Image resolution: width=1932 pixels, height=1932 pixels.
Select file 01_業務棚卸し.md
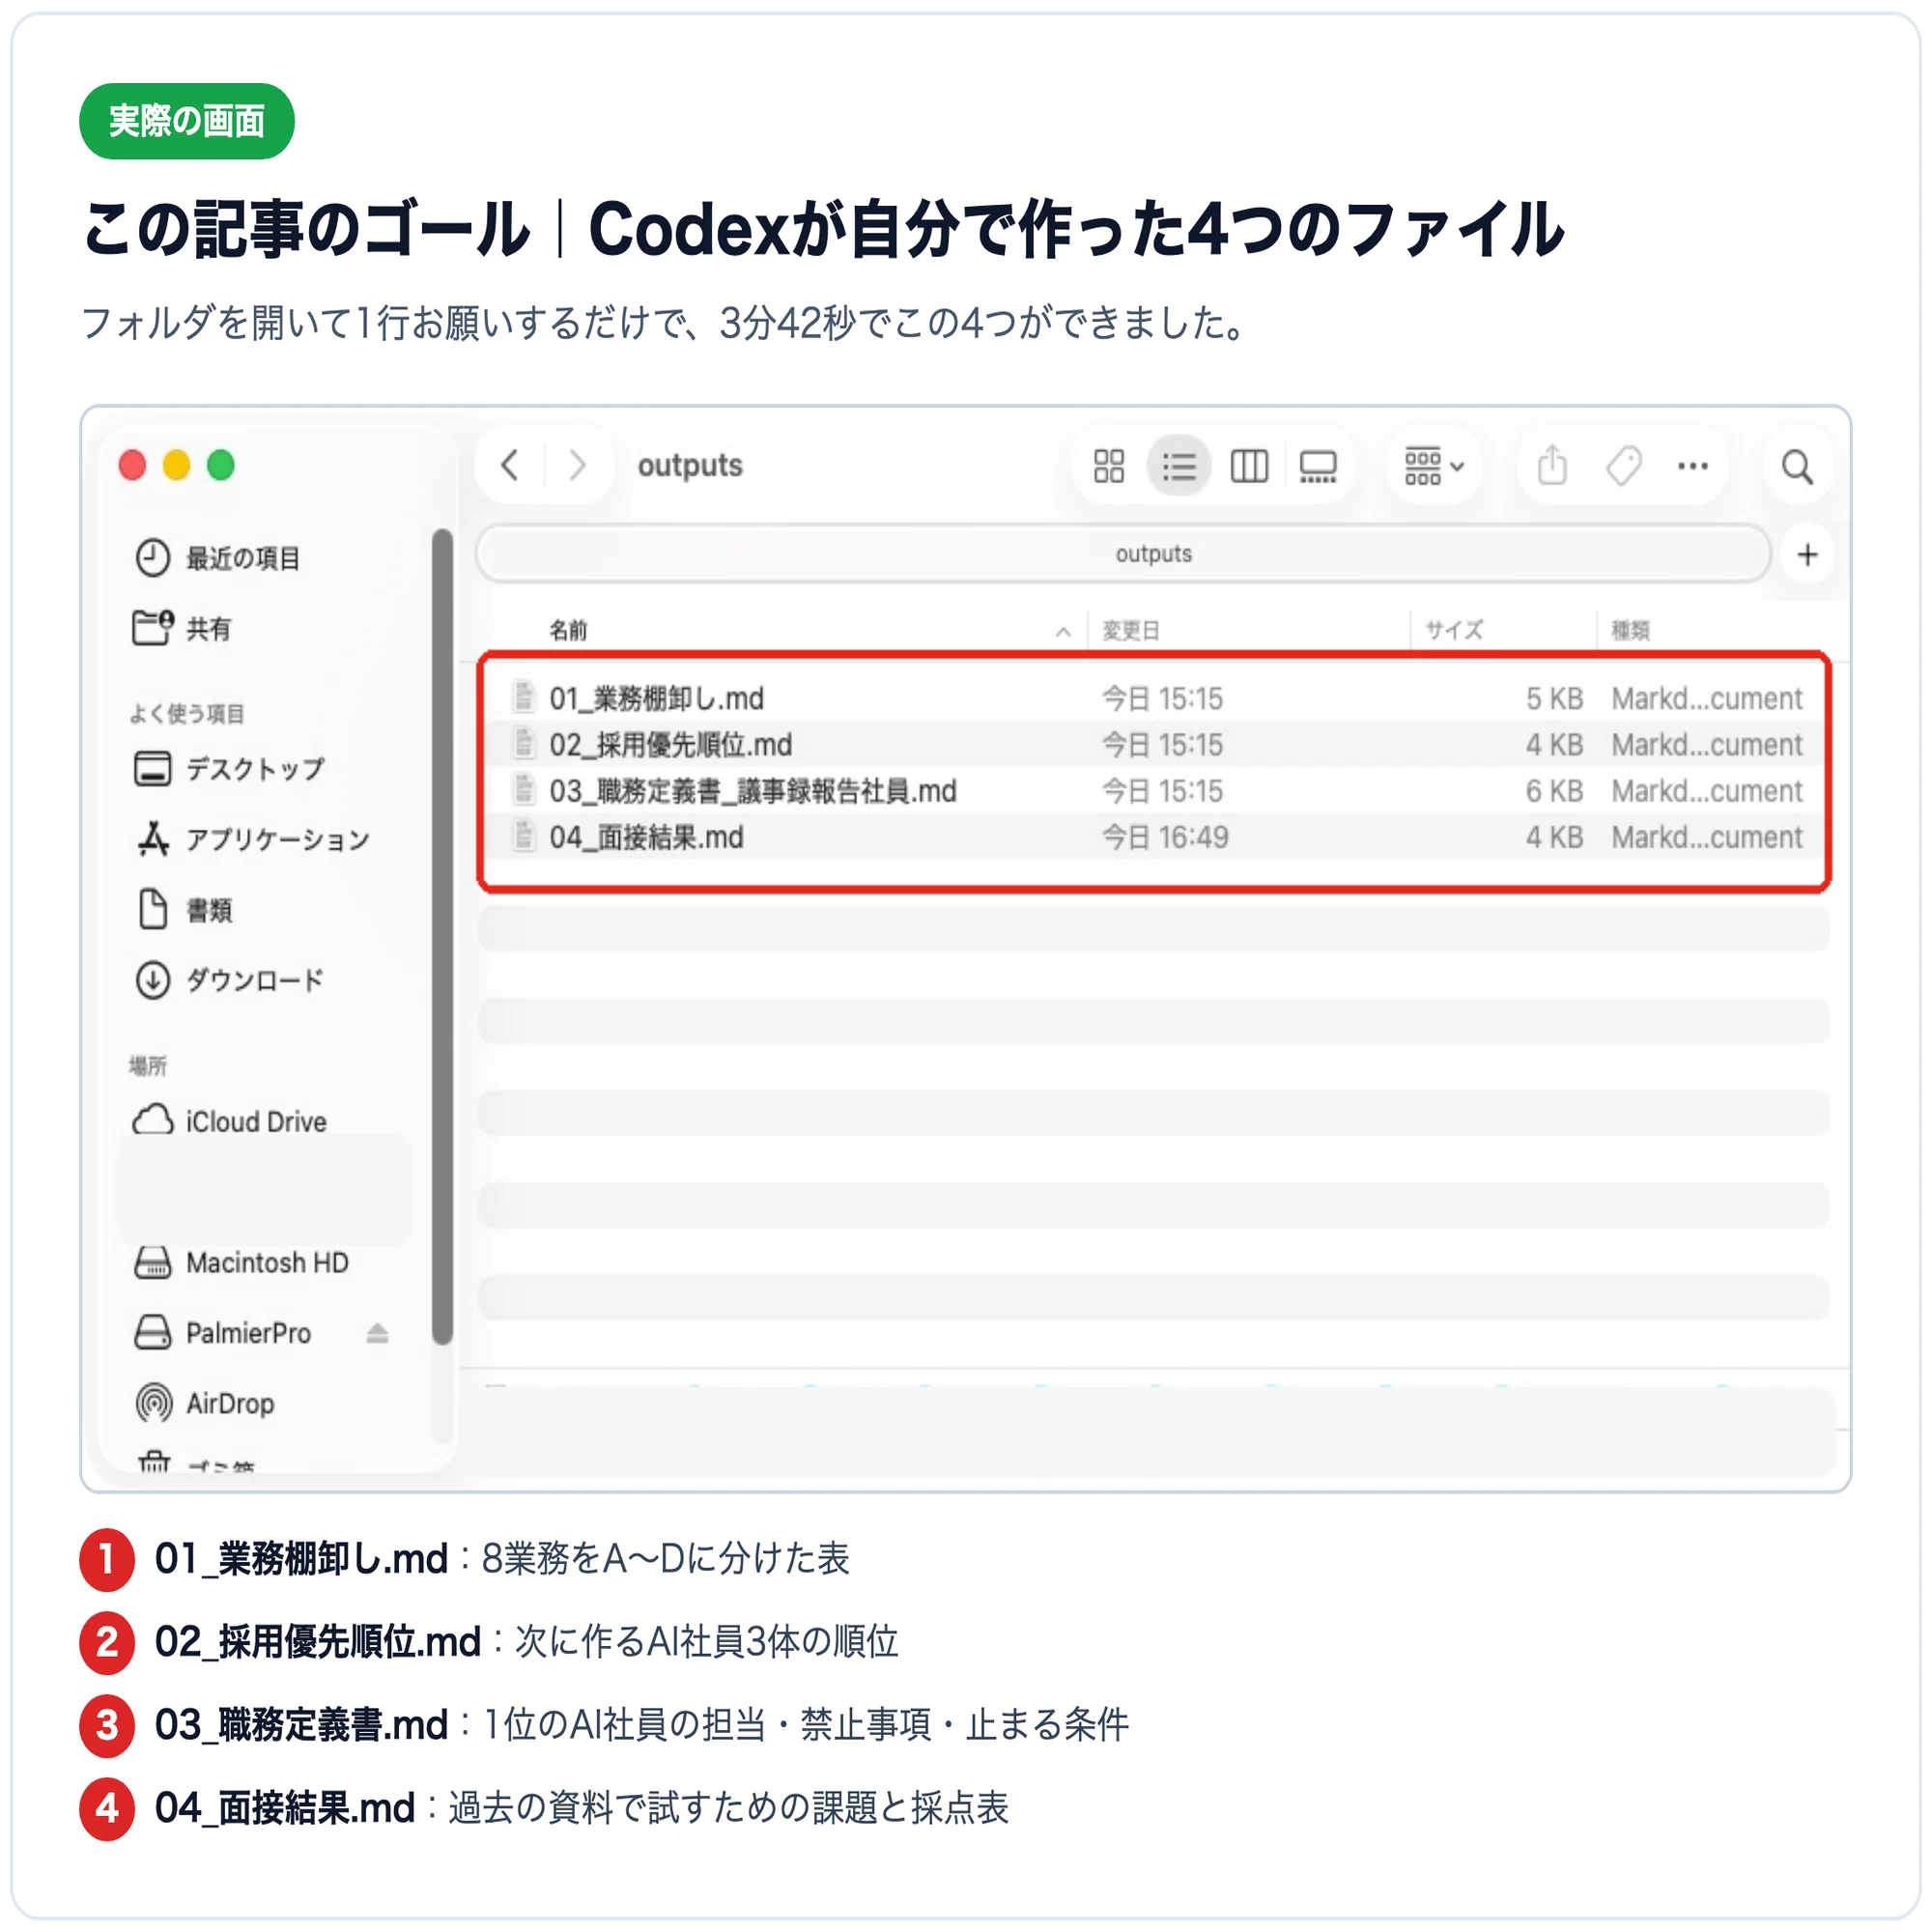tap(1155, 698)
